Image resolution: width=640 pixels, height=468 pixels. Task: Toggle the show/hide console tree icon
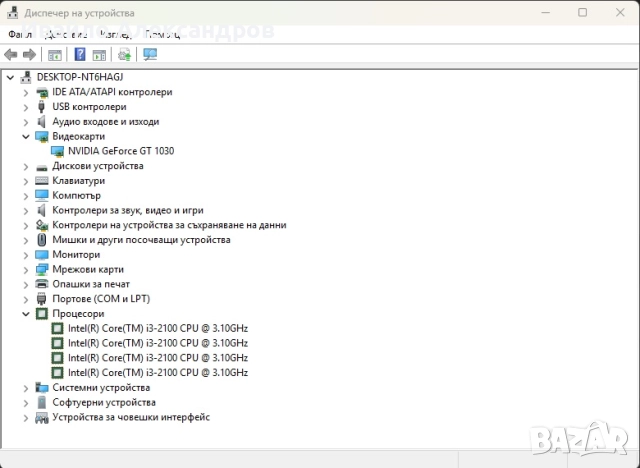55,55
